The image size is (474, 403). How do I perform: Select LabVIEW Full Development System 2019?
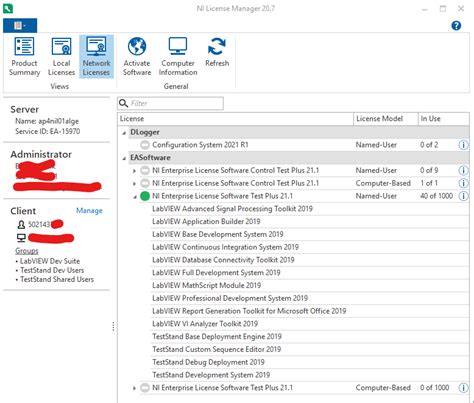pos(216,273)
